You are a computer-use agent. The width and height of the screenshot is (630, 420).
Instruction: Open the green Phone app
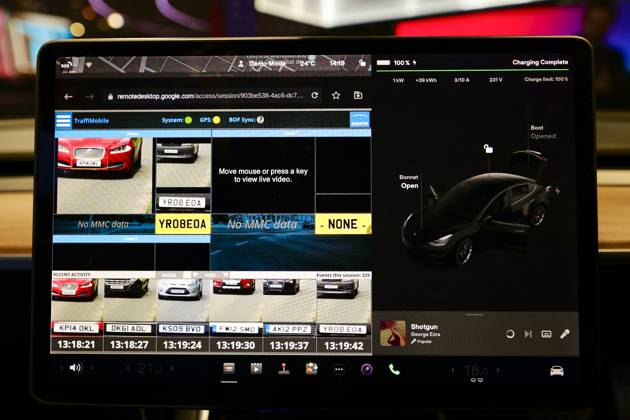[x=394, y=369]
